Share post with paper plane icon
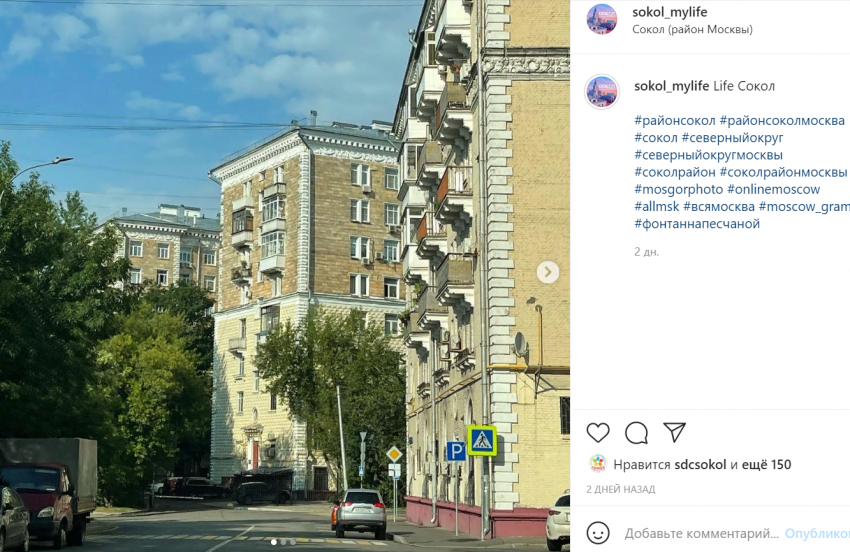The height and width of the screenshot is (552, 850). [x=674, y=432]
